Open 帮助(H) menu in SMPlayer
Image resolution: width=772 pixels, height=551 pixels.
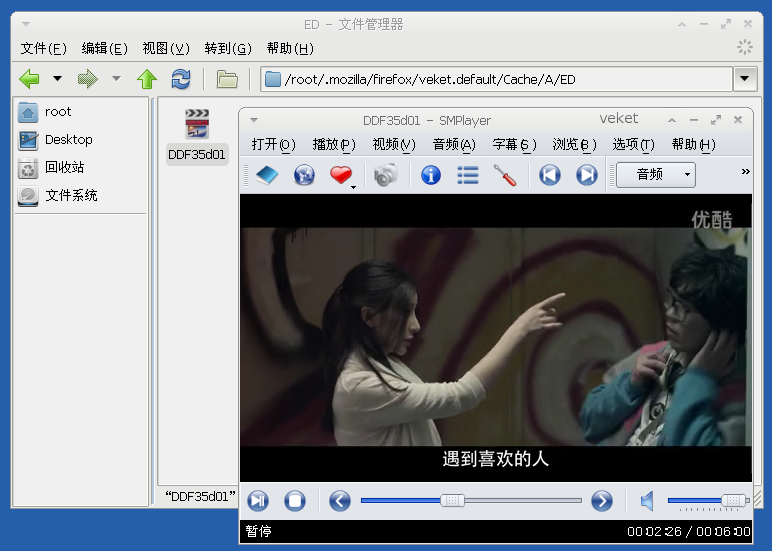694,144
